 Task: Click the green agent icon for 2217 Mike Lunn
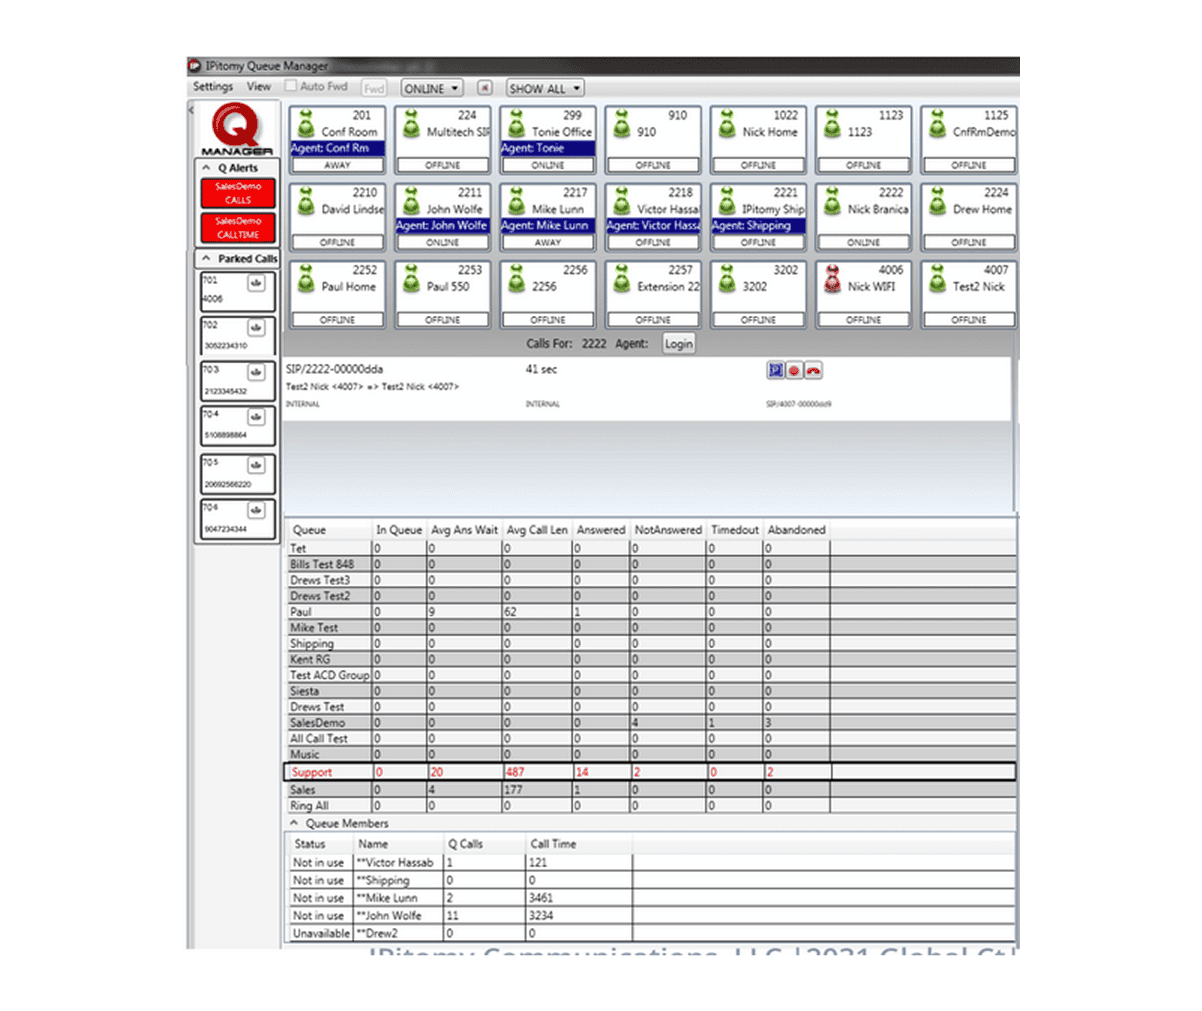click(x=516, y=201)
